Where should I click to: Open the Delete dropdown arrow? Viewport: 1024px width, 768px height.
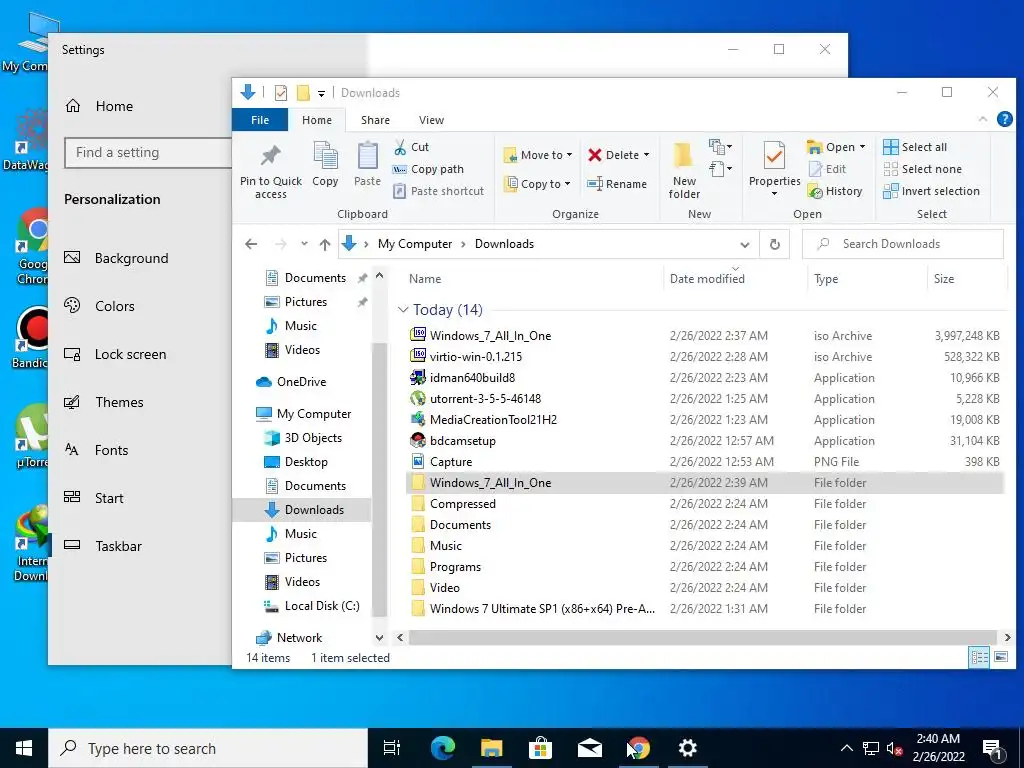point(647,155)
